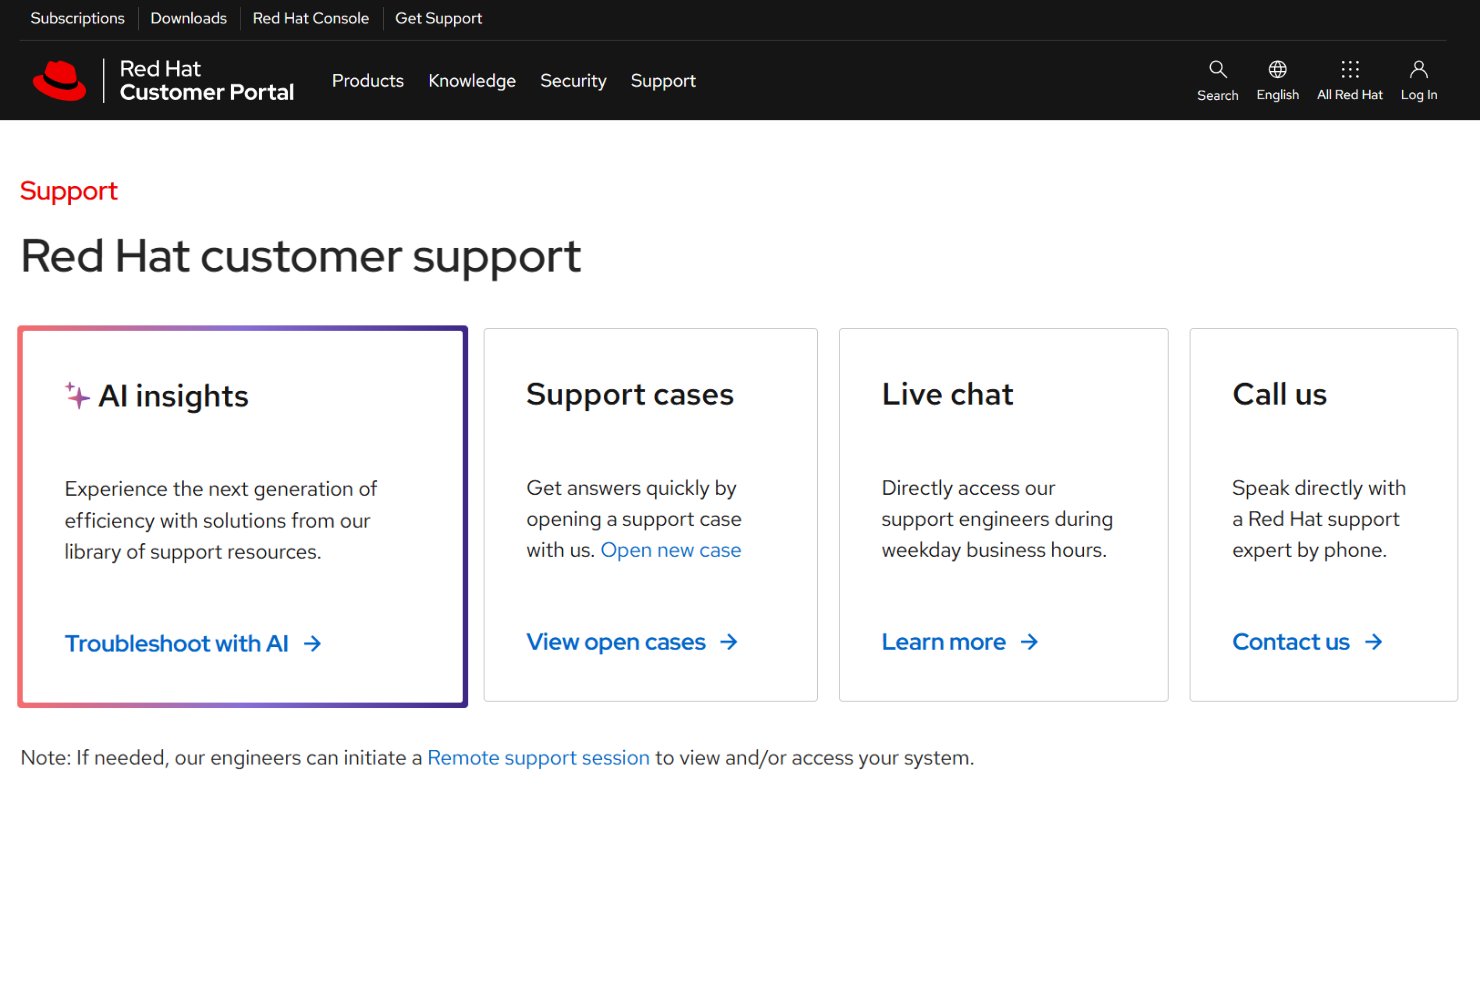Click text 'Speak directly with'
Viewport: 1480px width, 987px height.
pos(1319,488)
